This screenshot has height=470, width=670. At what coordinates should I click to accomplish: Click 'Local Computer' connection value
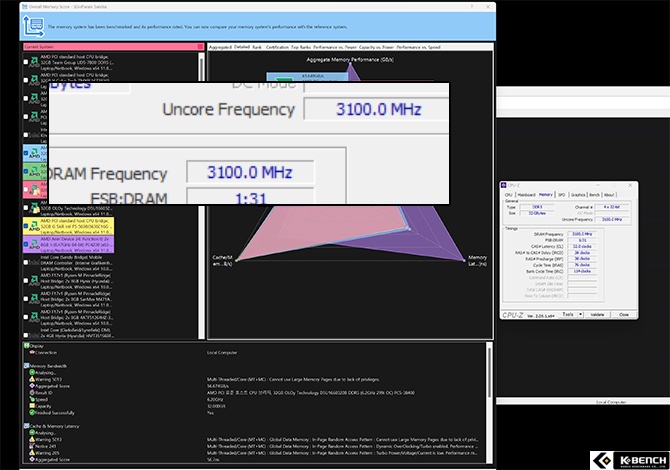pos(222,352)
